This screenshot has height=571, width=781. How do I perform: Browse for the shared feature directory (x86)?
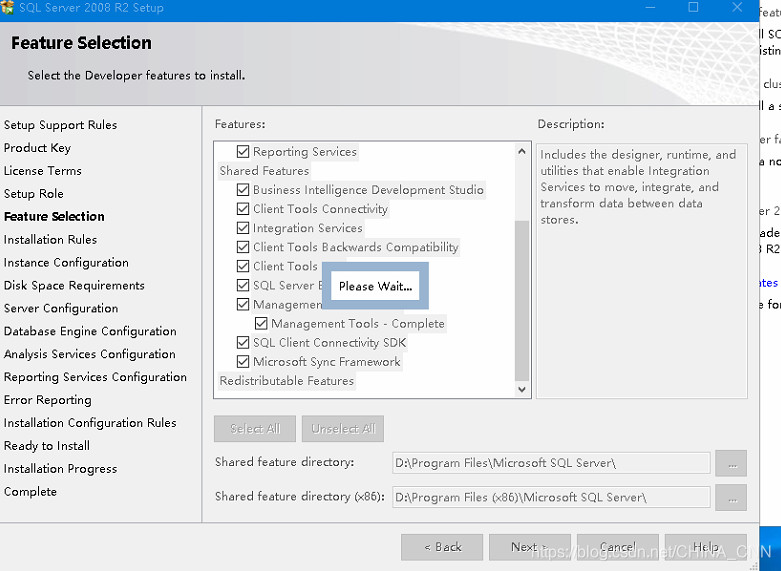(731, 498)
